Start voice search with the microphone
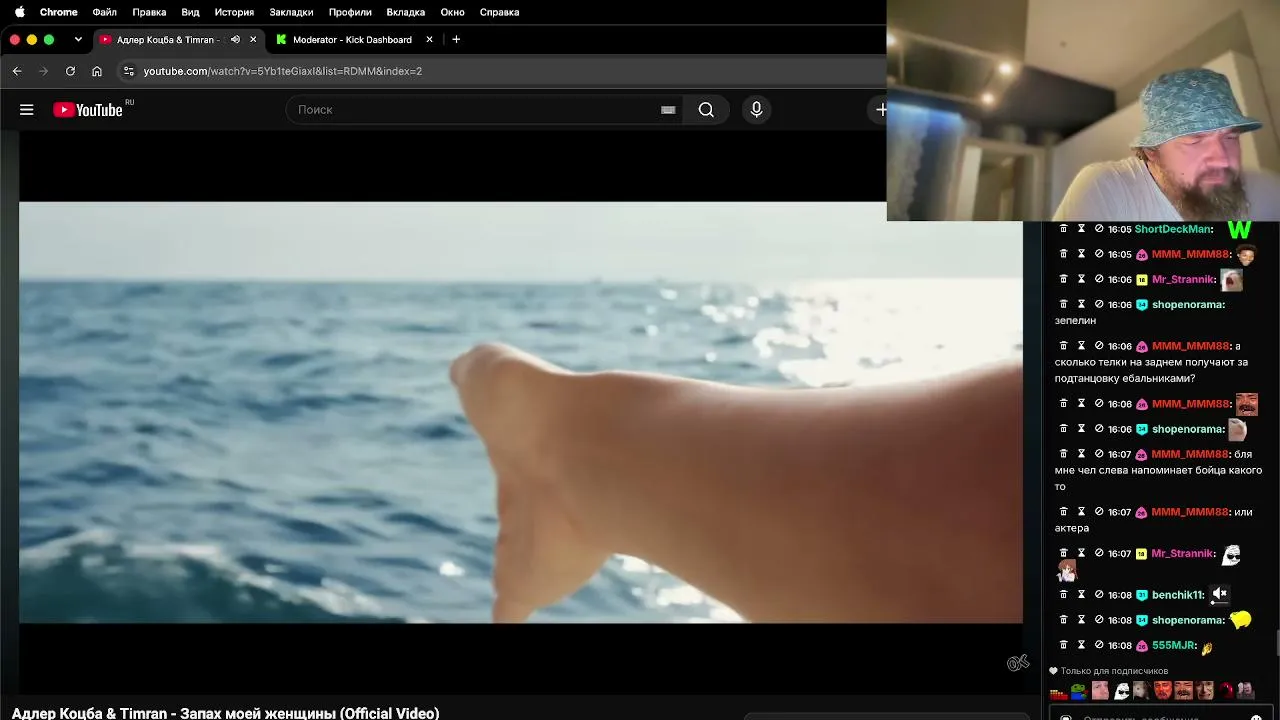Viewport: 1280px width, 720px height. (x=756, y=110)
